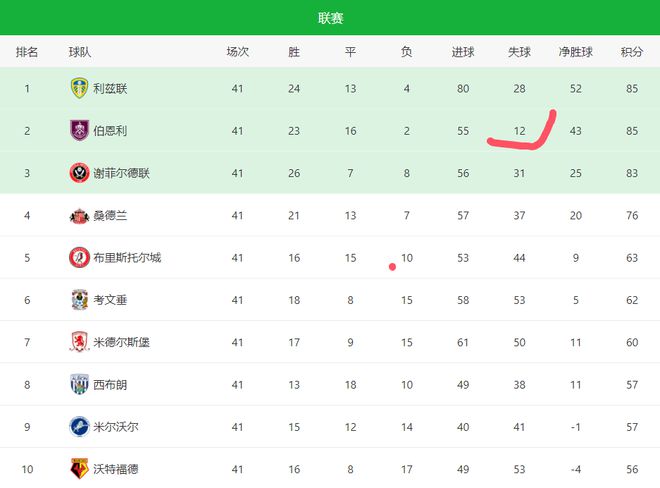This screenshot has height=488, width=660.
Task: Open the 谢菲尔德联 team link
Action: [x=122, y=173]
